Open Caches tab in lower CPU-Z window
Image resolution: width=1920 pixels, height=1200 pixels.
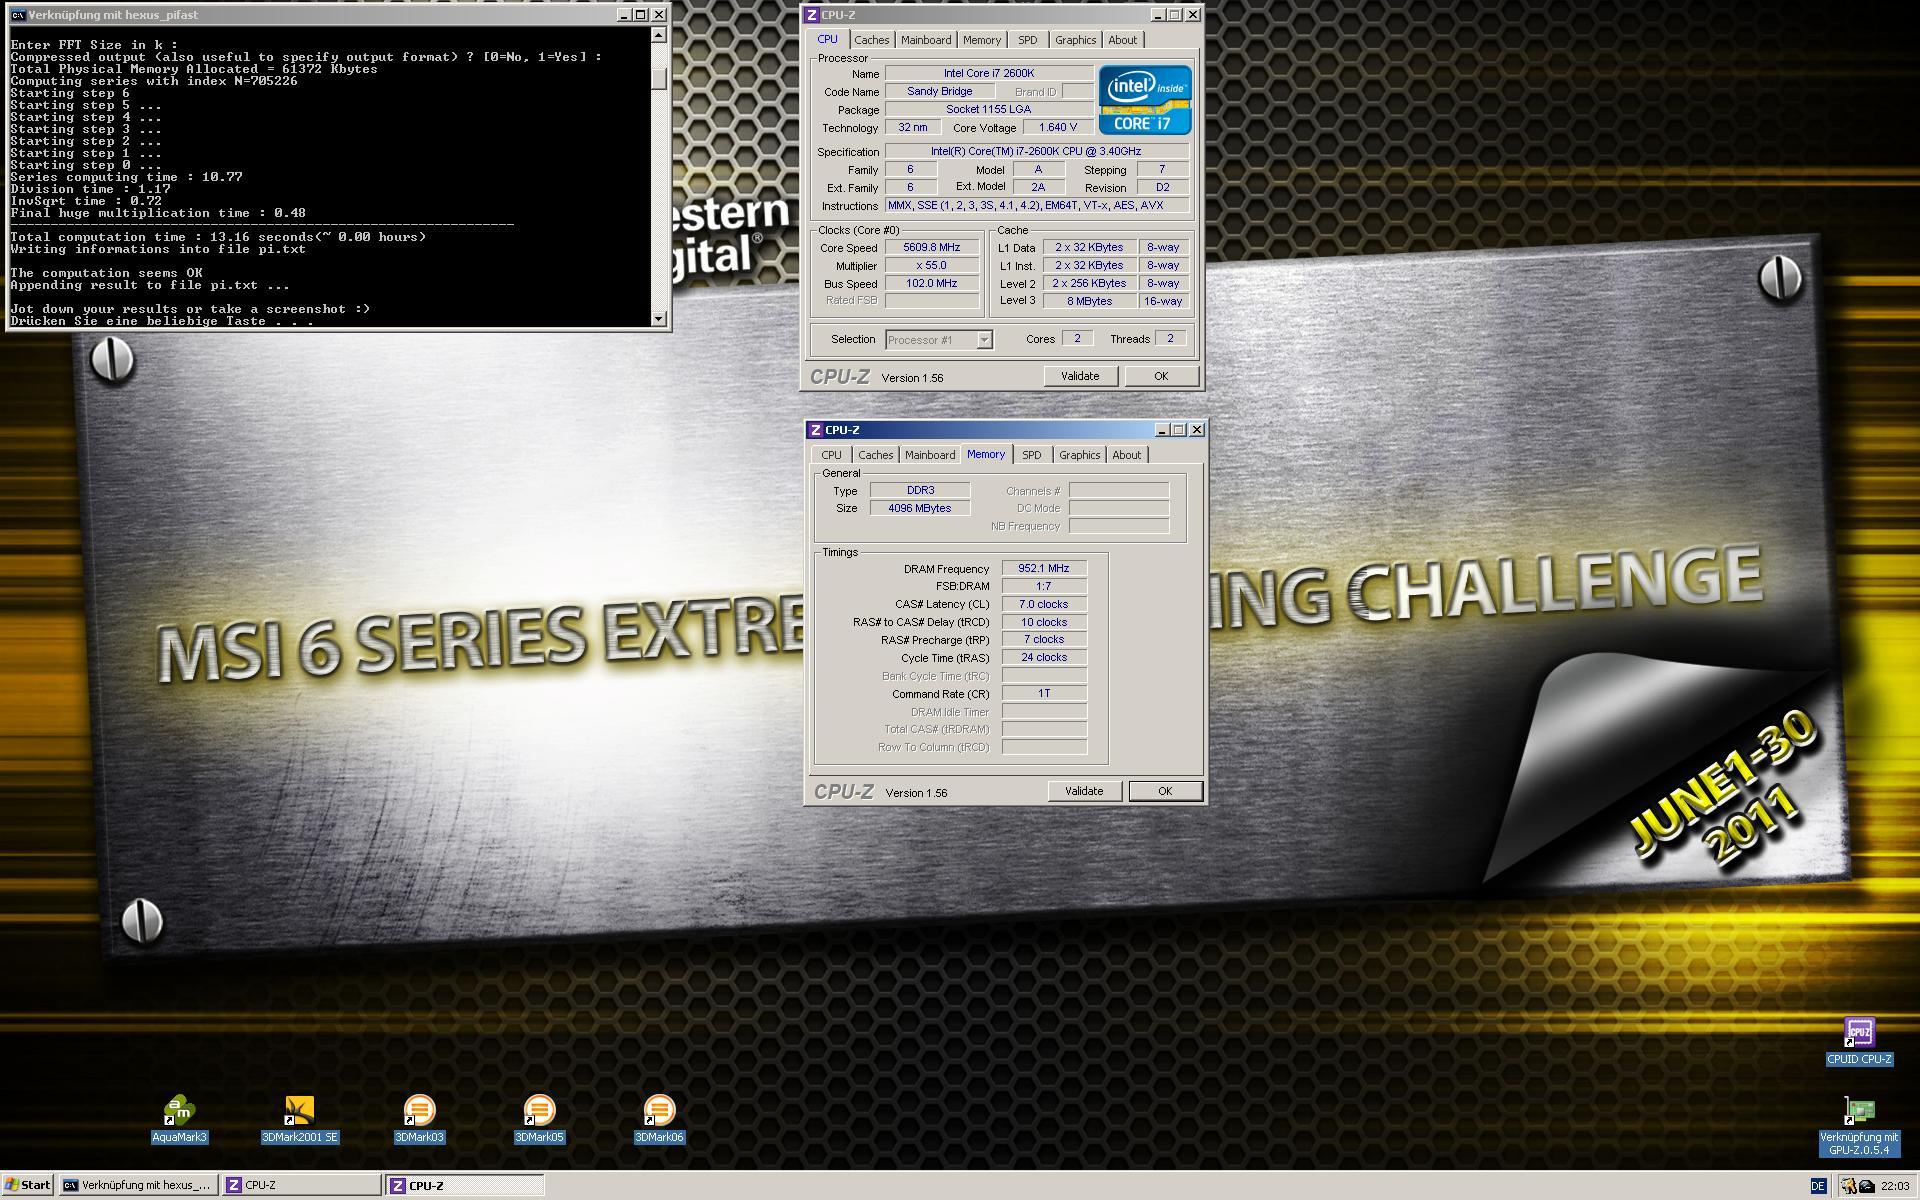(x=875, y=455)
